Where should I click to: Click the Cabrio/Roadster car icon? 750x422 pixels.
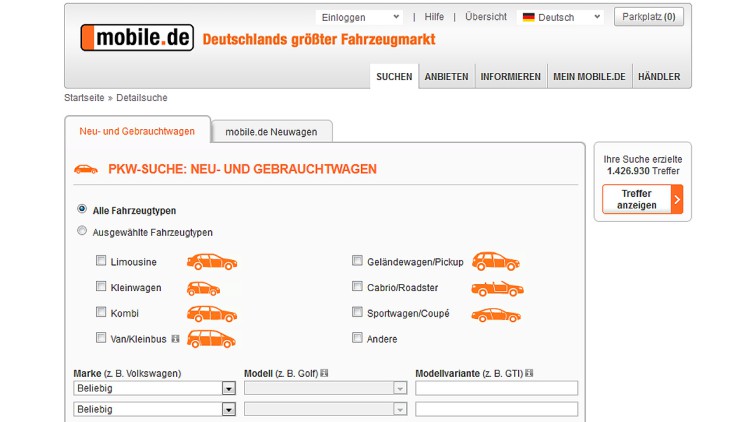[x=497, y=289]
